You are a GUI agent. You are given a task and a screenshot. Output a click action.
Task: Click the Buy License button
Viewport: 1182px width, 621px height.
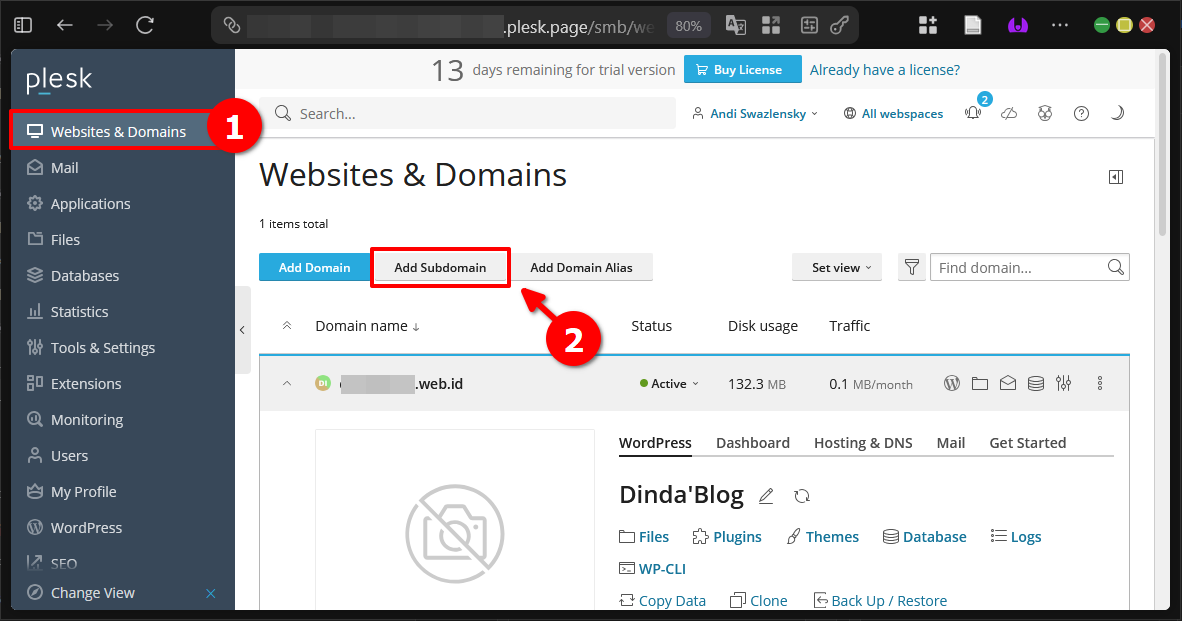pos(742,70)
